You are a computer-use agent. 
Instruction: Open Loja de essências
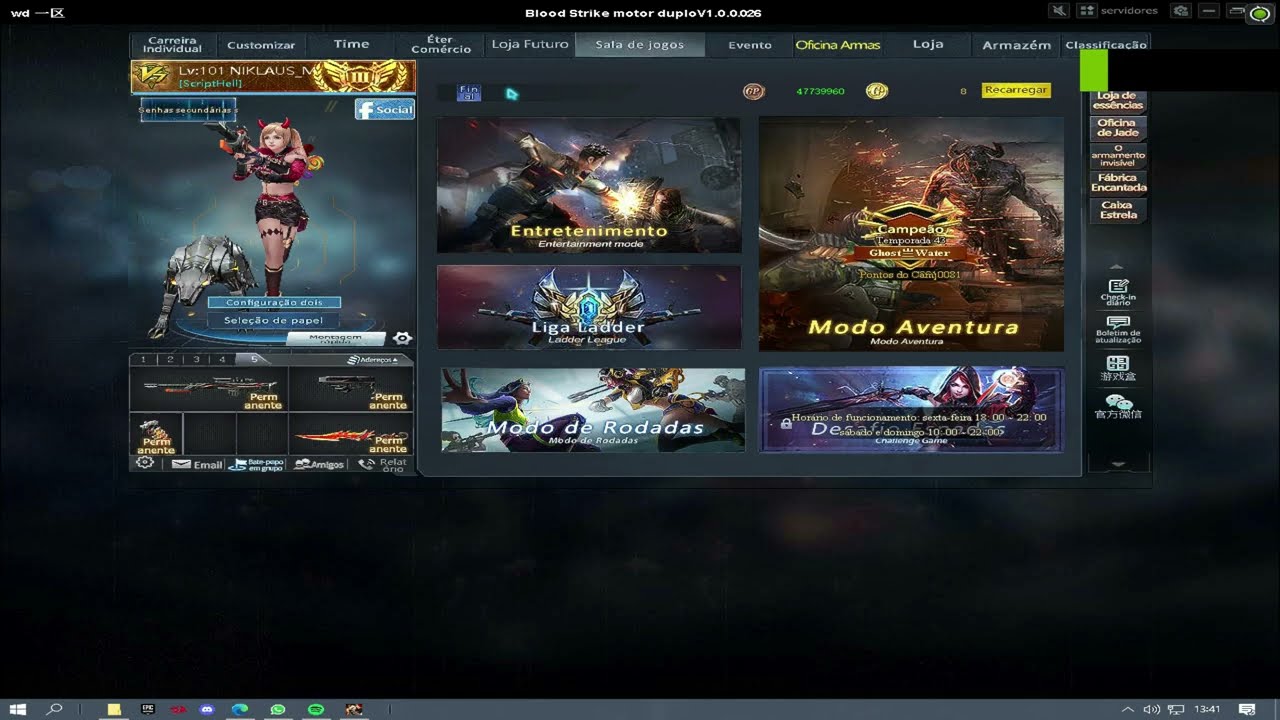point(1118,100)
